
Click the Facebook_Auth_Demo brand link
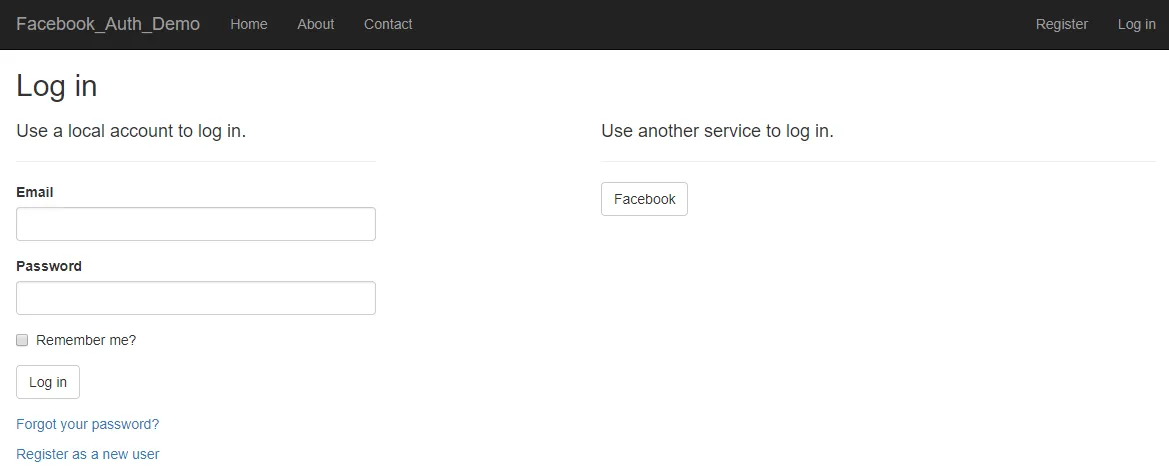point(108,24)
